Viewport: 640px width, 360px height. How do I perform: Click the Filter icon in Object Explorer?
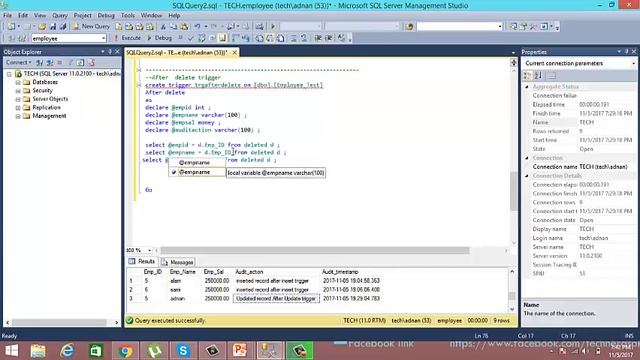[x=70, y=62]
